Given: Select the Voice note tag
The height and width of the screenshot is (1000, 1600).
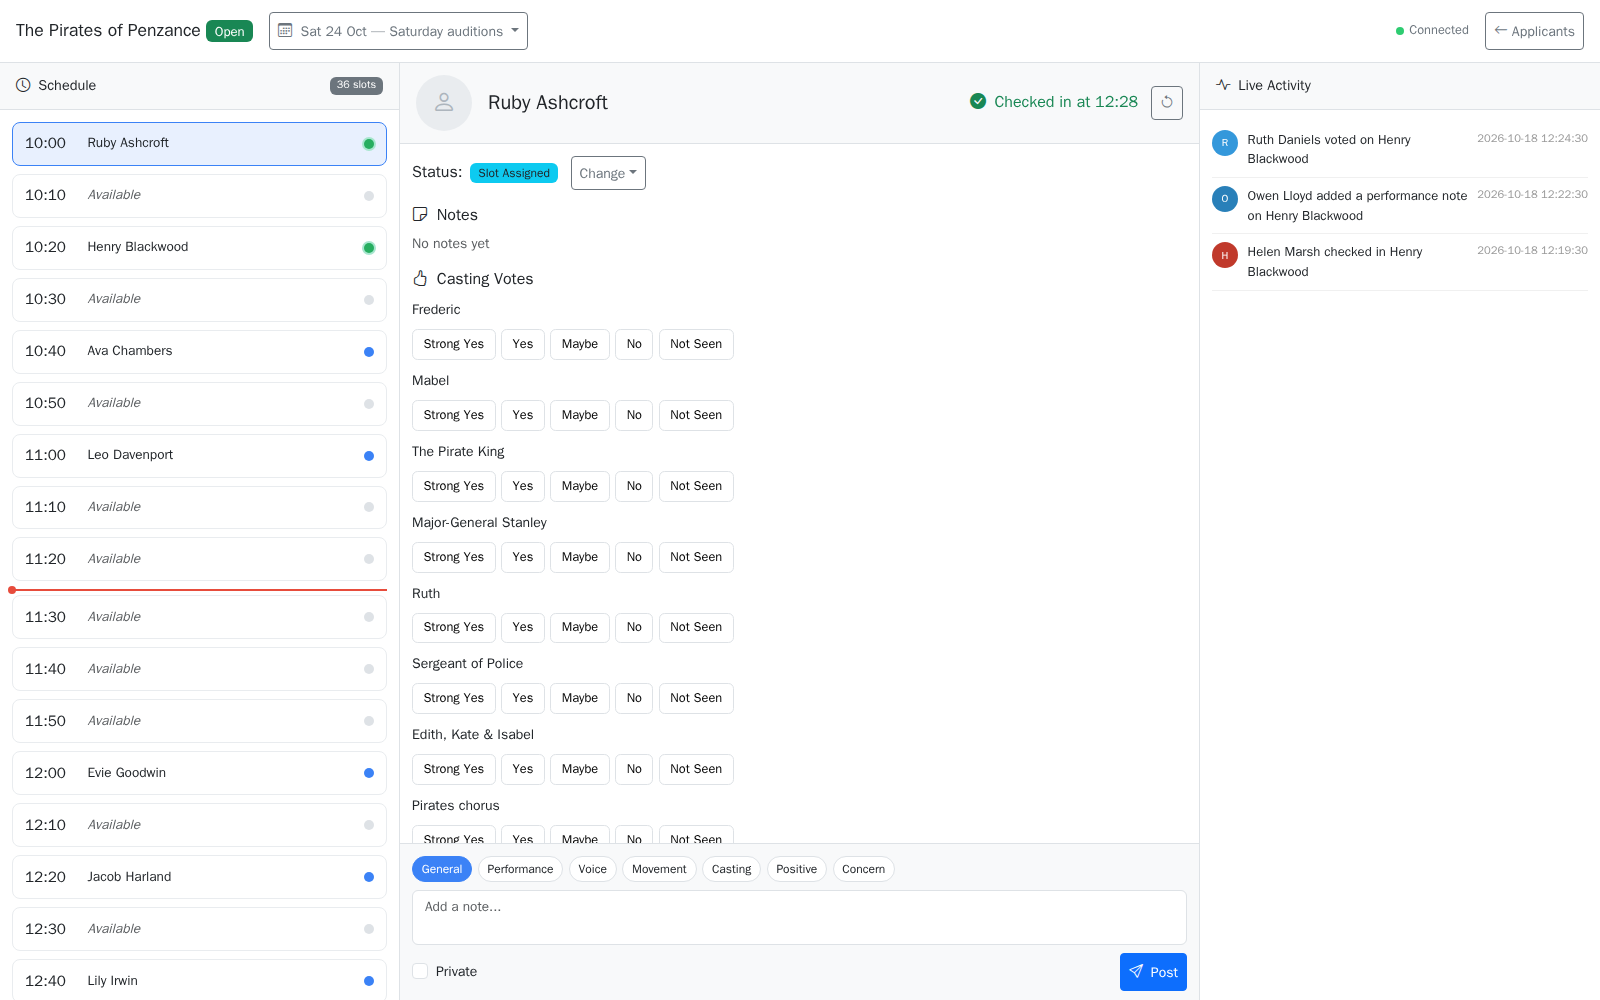Looking at the screenshot, I should coord(593,869).
